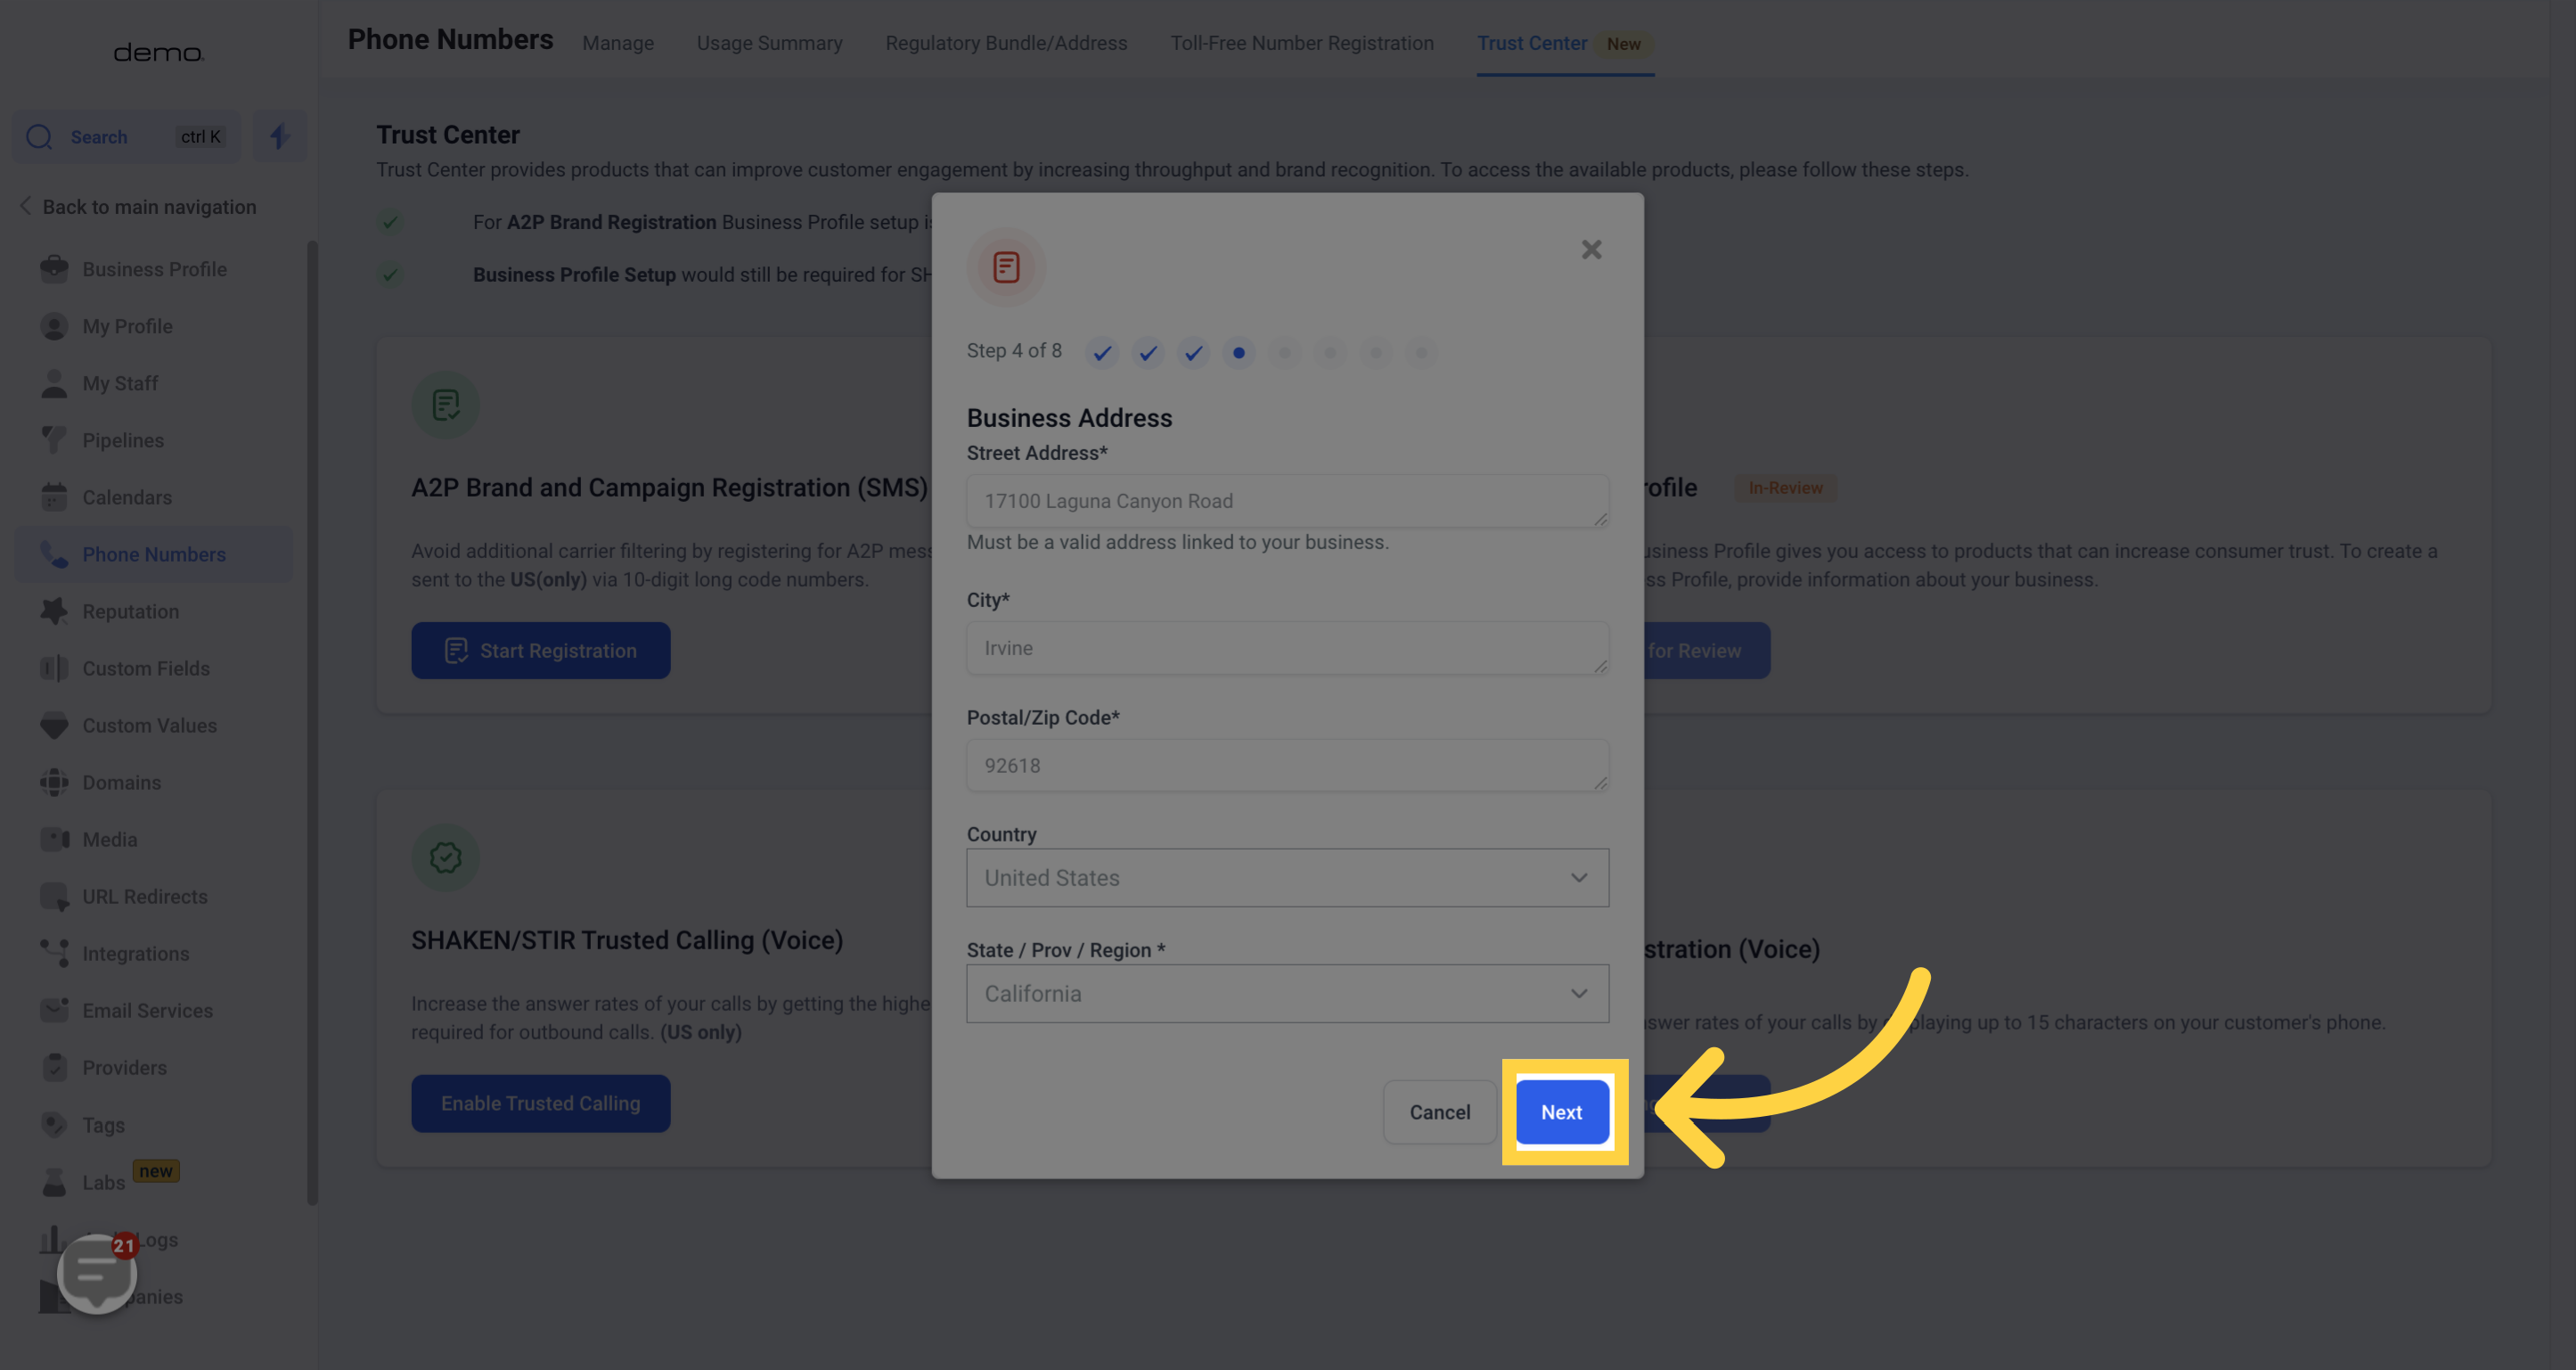Close the Business Address dialog

point(1591,249)
